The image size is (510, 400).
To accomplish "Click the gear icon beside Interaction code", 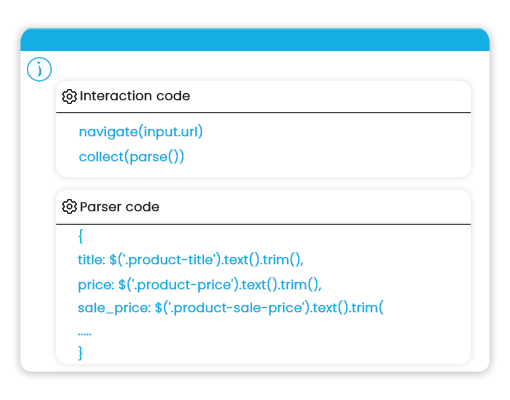I will (x=69, y=96).
